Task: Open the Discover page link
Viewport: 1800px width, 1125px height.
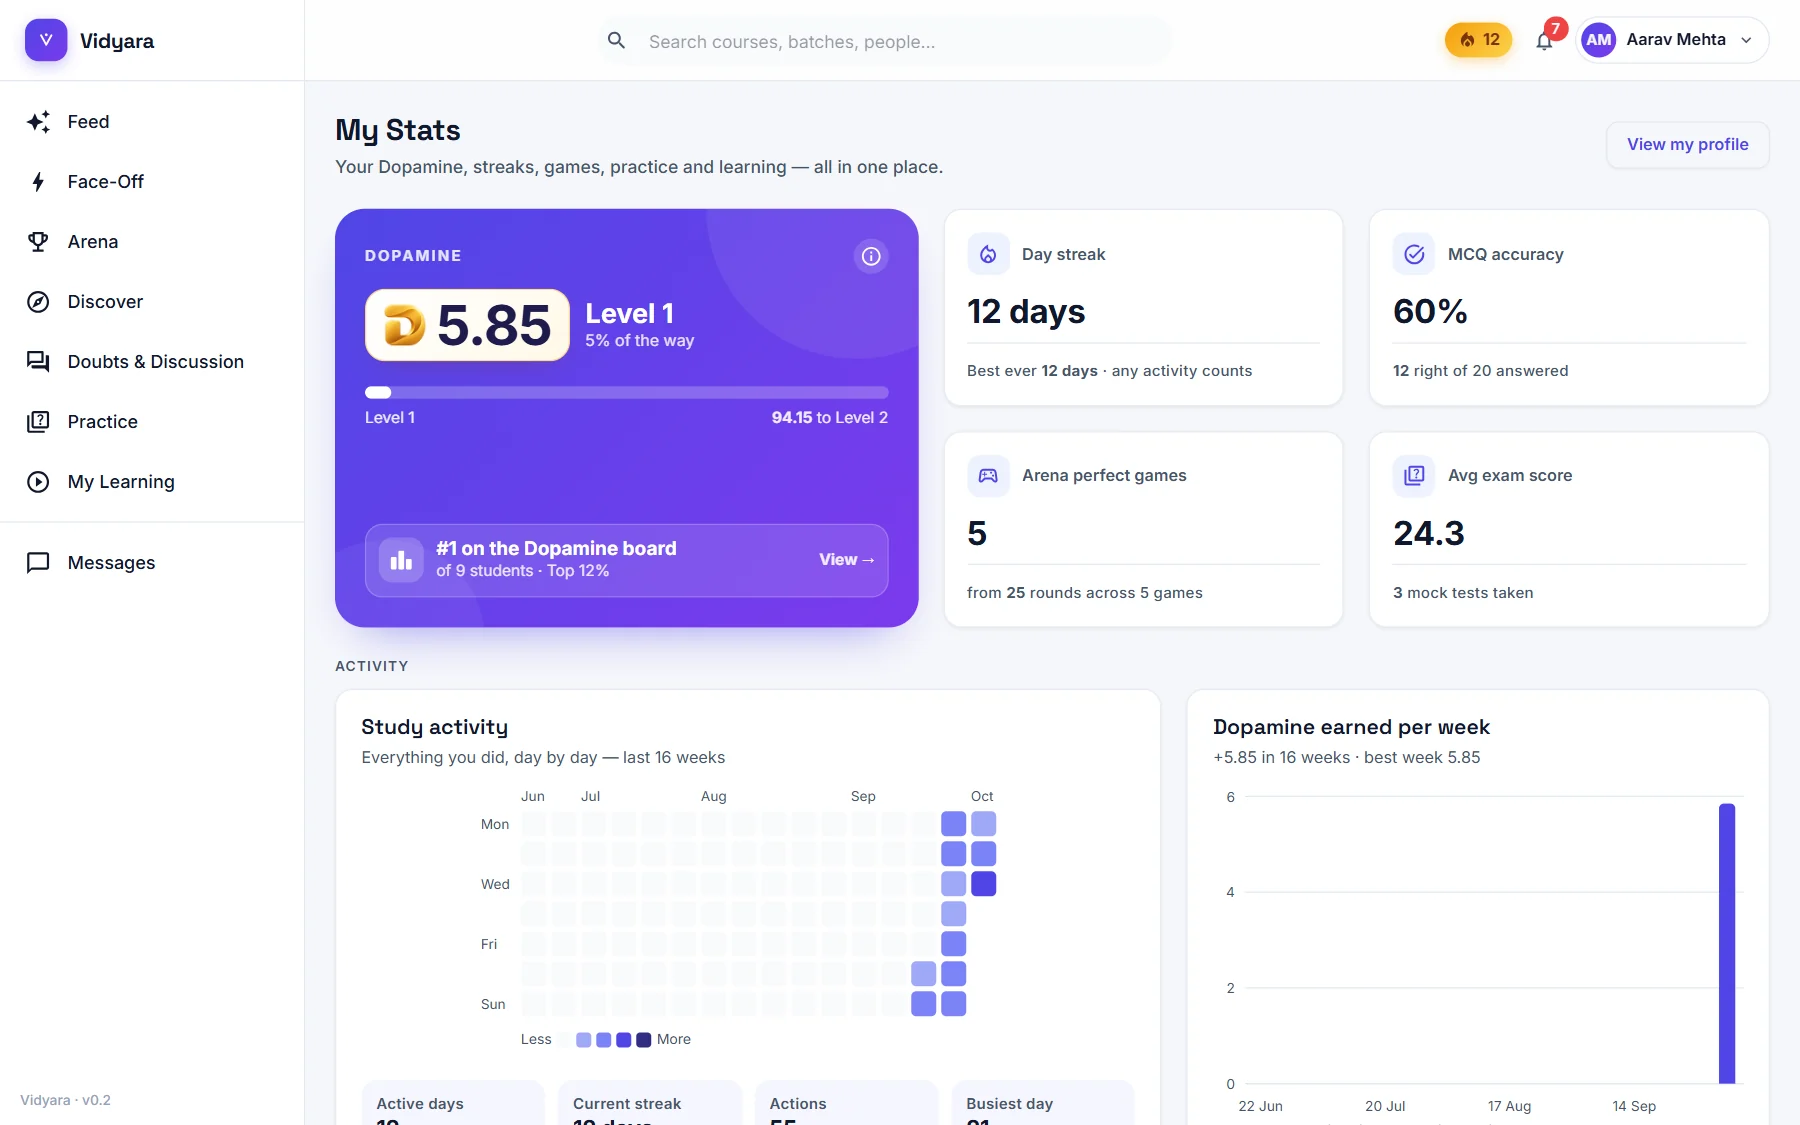Action: point(152,302)
